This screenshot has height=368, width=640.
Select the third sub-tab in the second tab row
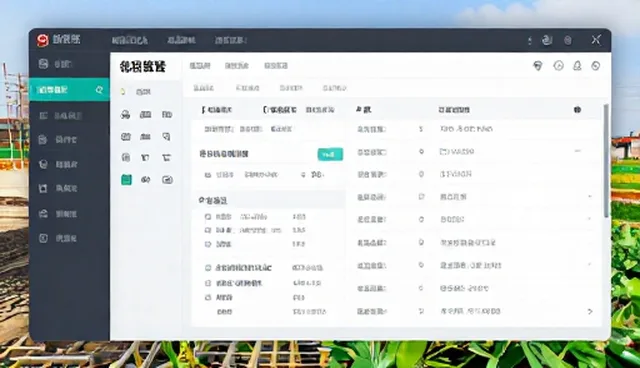tap(291, 88)
